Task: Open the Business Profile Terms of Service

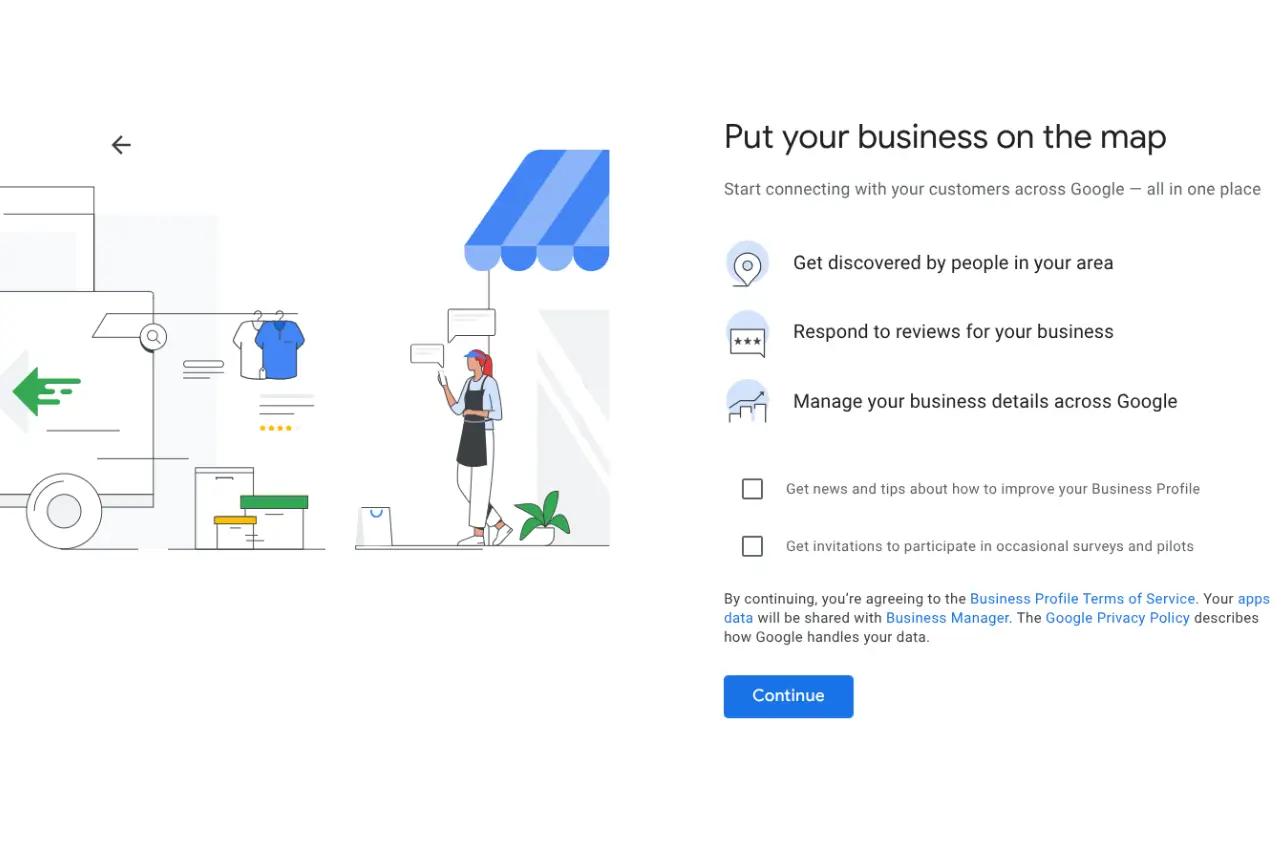Action: click(x=1082, y=599)
